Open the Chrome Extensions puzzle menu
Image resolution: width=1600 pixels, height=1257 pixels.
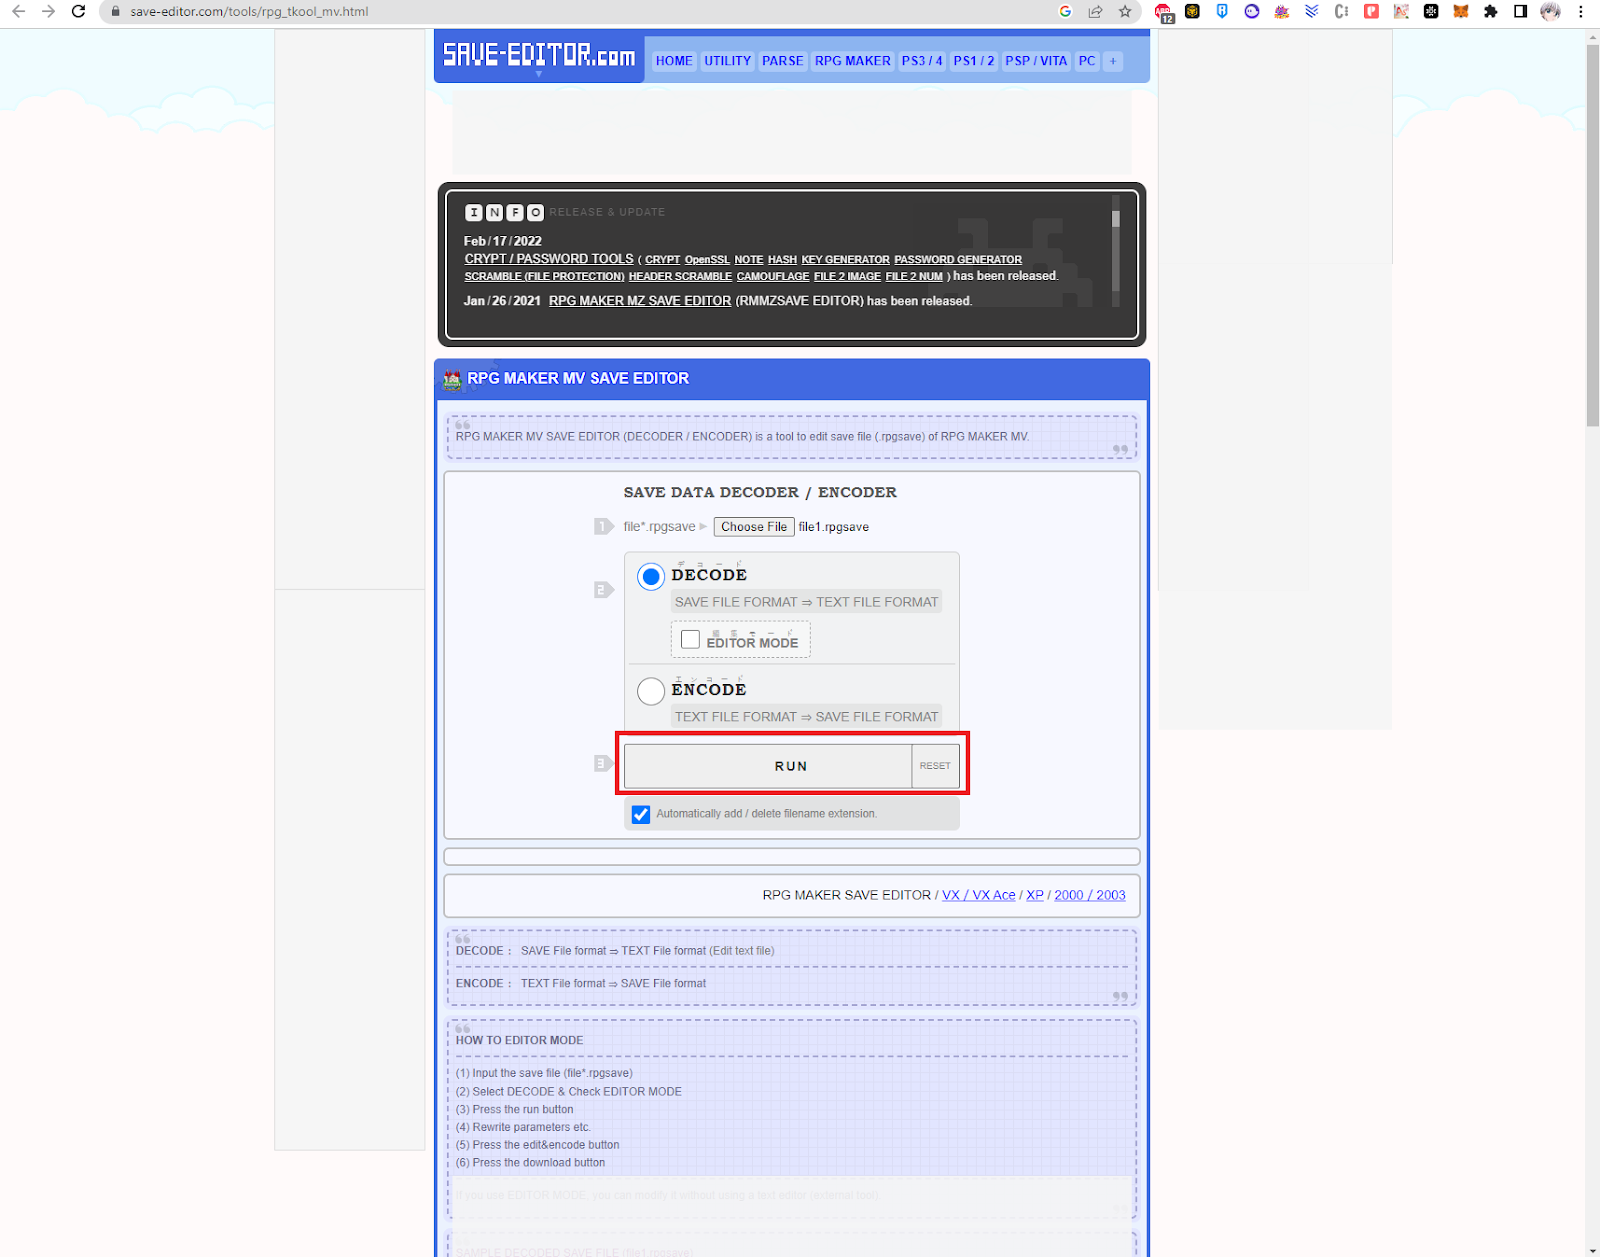pos(1491,12)
